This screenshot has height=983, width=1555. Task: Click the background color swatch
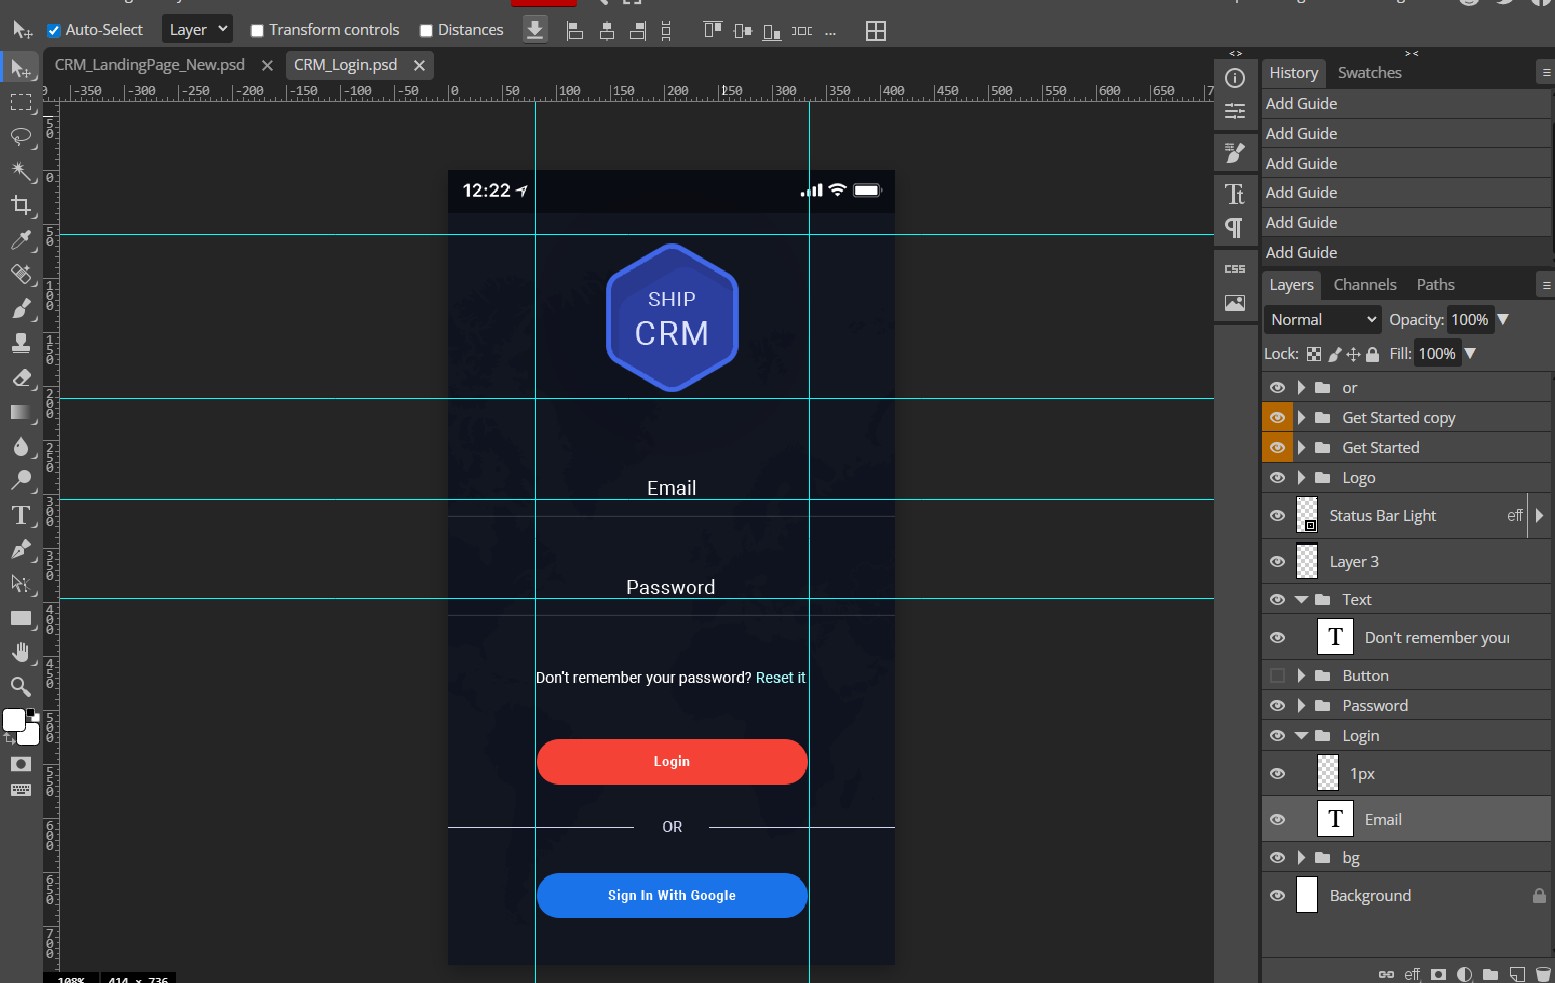coord(30,735)
